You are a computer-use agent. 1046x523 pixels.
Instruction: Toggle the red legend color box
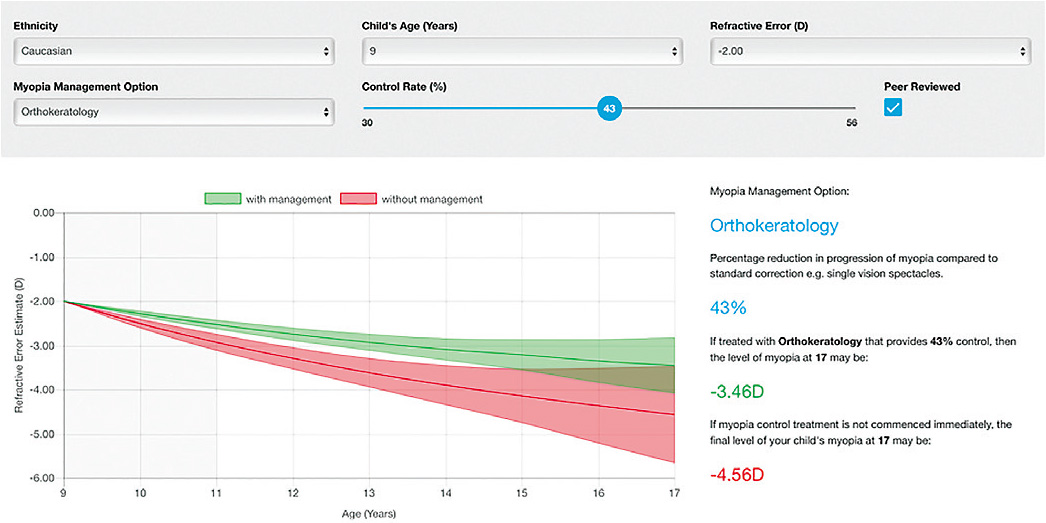[358, 199]
